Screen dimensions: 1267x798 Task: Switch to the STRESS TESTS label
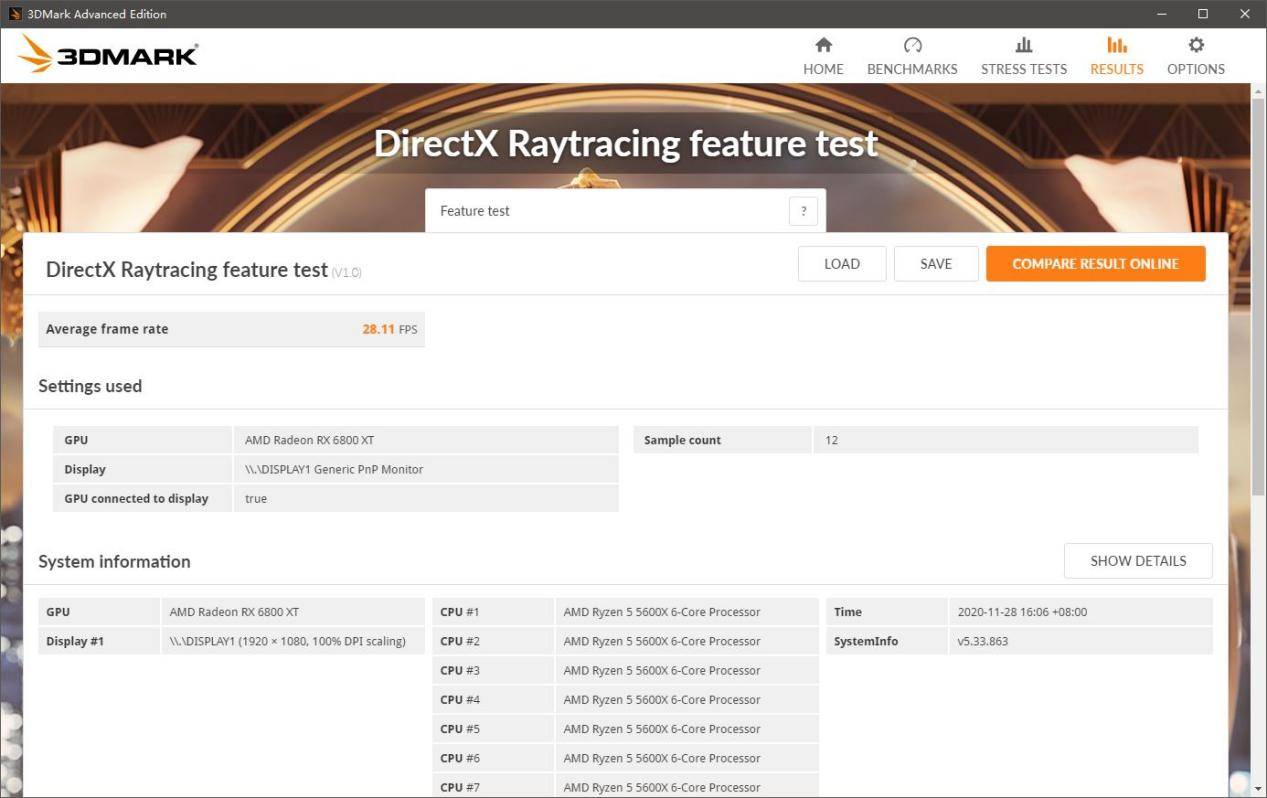click(1024, 69)
